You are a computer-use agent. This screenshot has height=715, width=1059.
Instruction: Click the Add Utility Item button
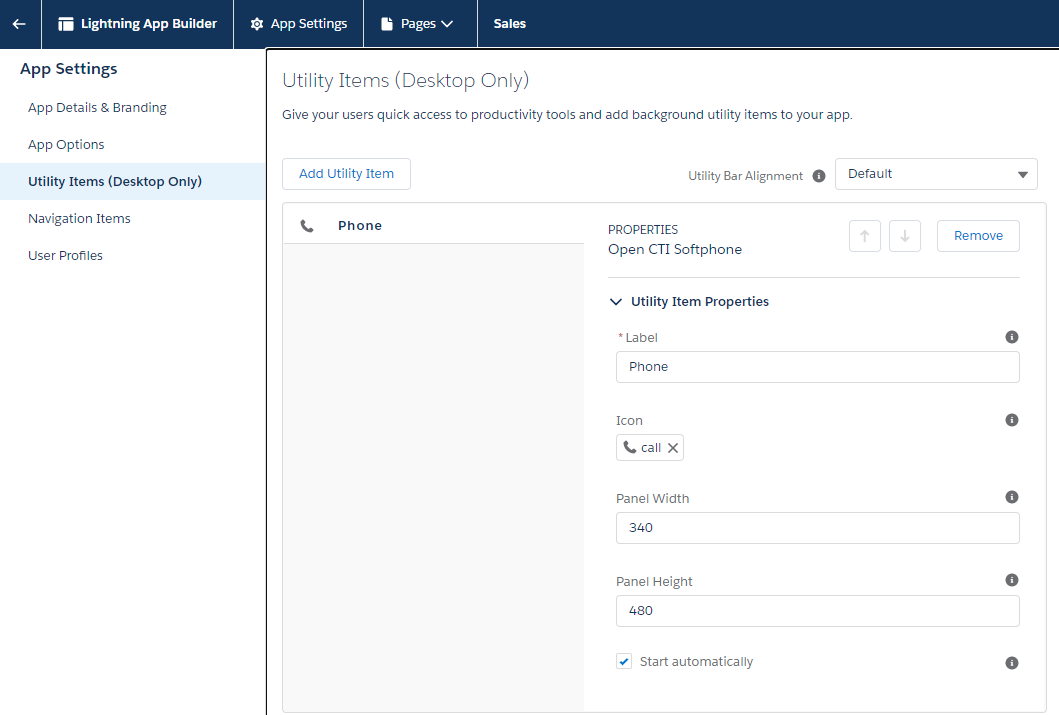(x=346, y=174)
